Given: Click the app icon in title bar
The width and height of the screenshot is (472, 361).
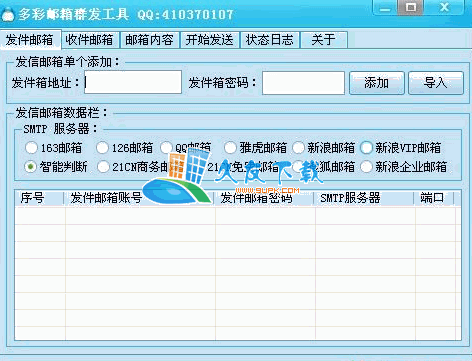Looking at the screenshot, I should point(7,14).
